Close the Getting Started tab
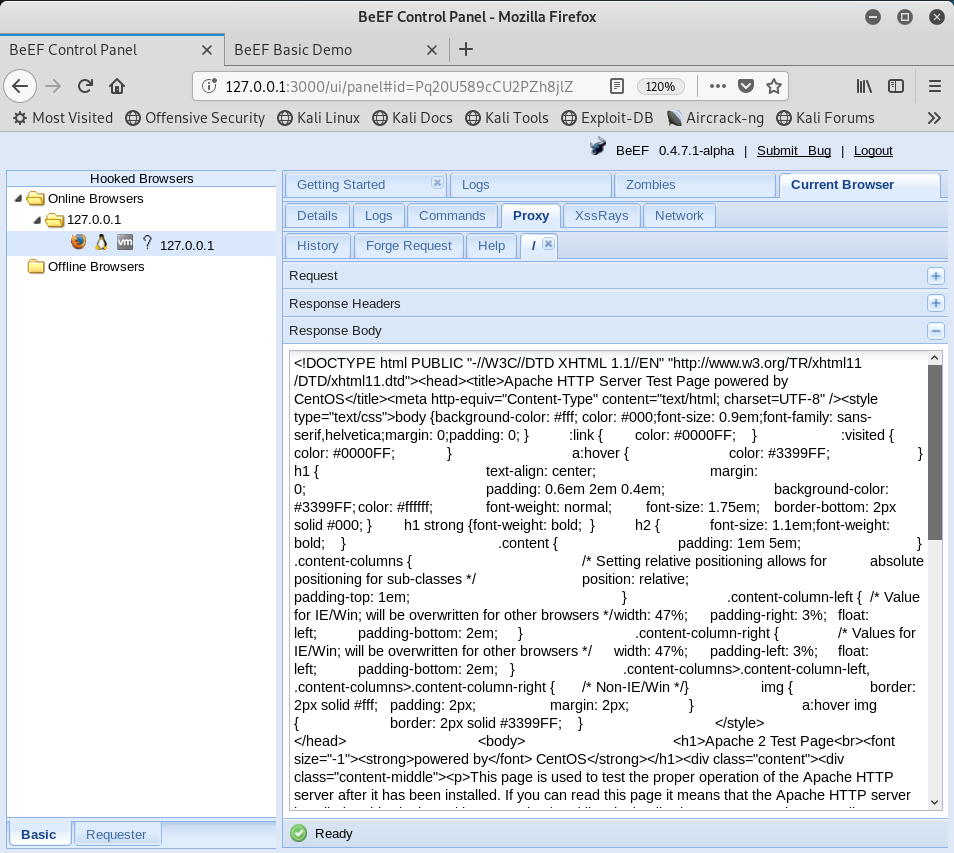Screen dimensions: 954x853 (x=437, y=183)
